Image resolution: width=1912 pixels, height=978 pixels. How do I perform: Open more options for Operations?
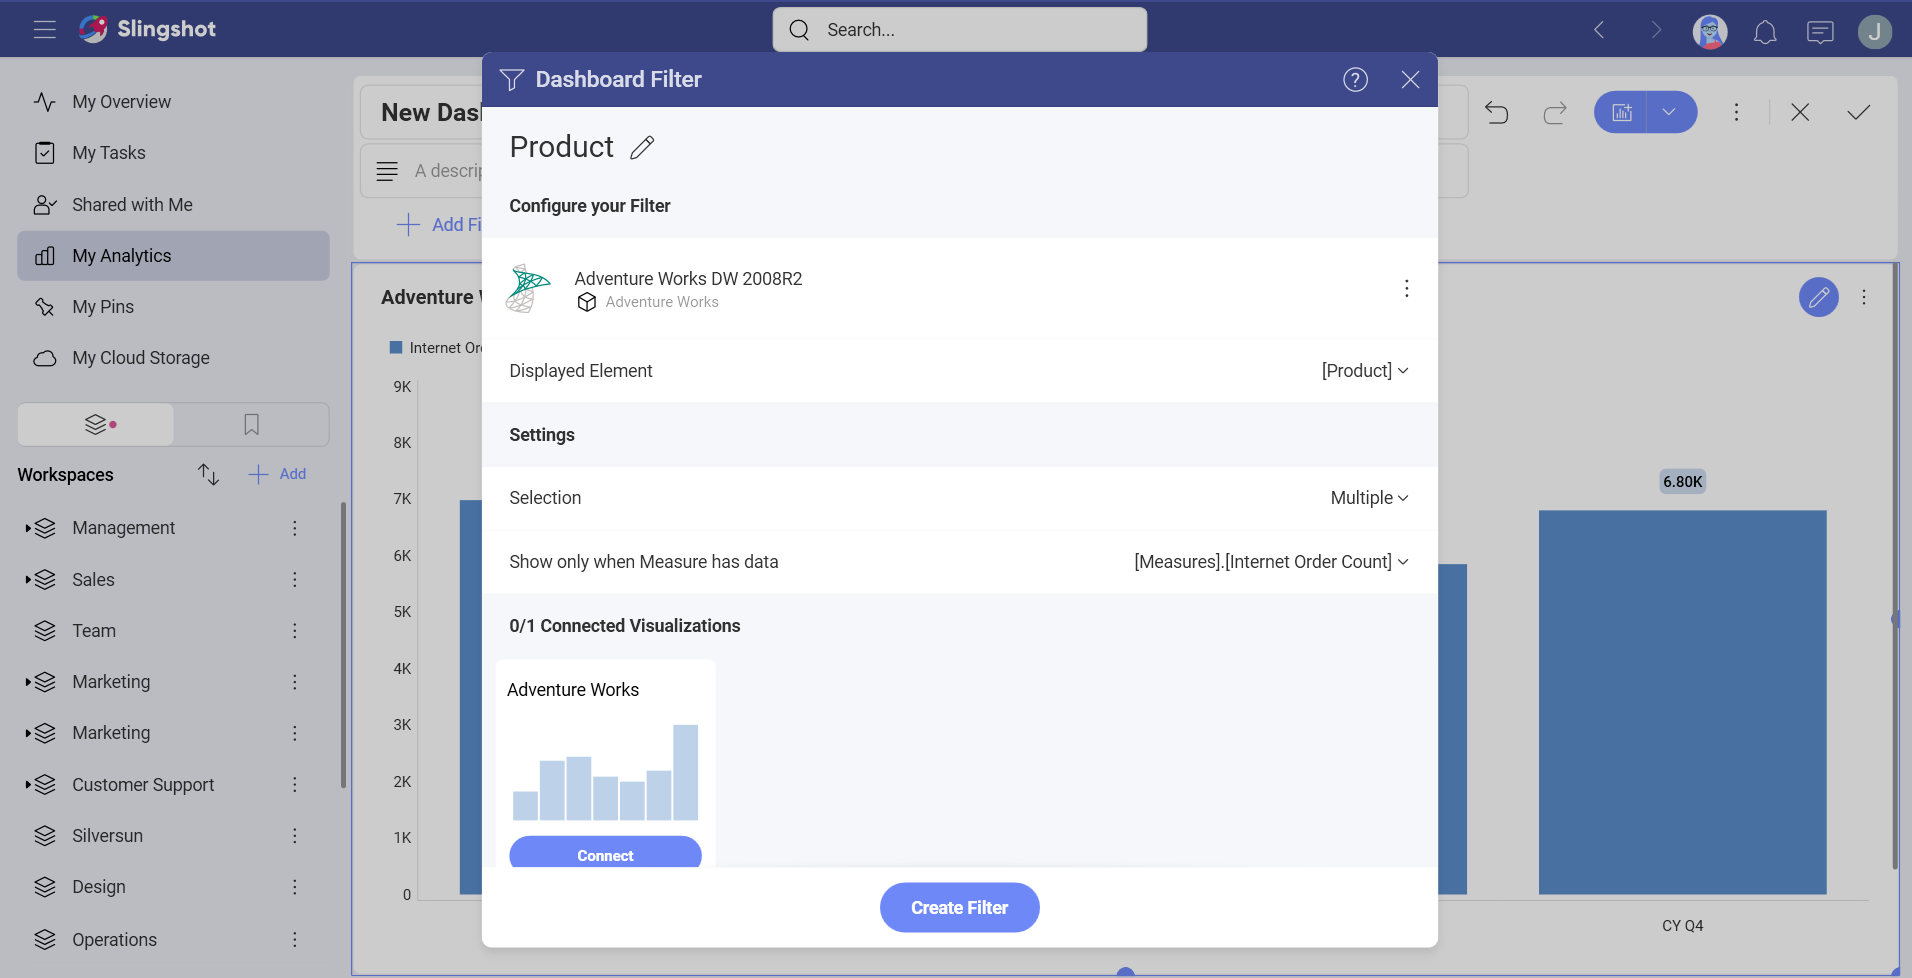(x=295, y=940)
